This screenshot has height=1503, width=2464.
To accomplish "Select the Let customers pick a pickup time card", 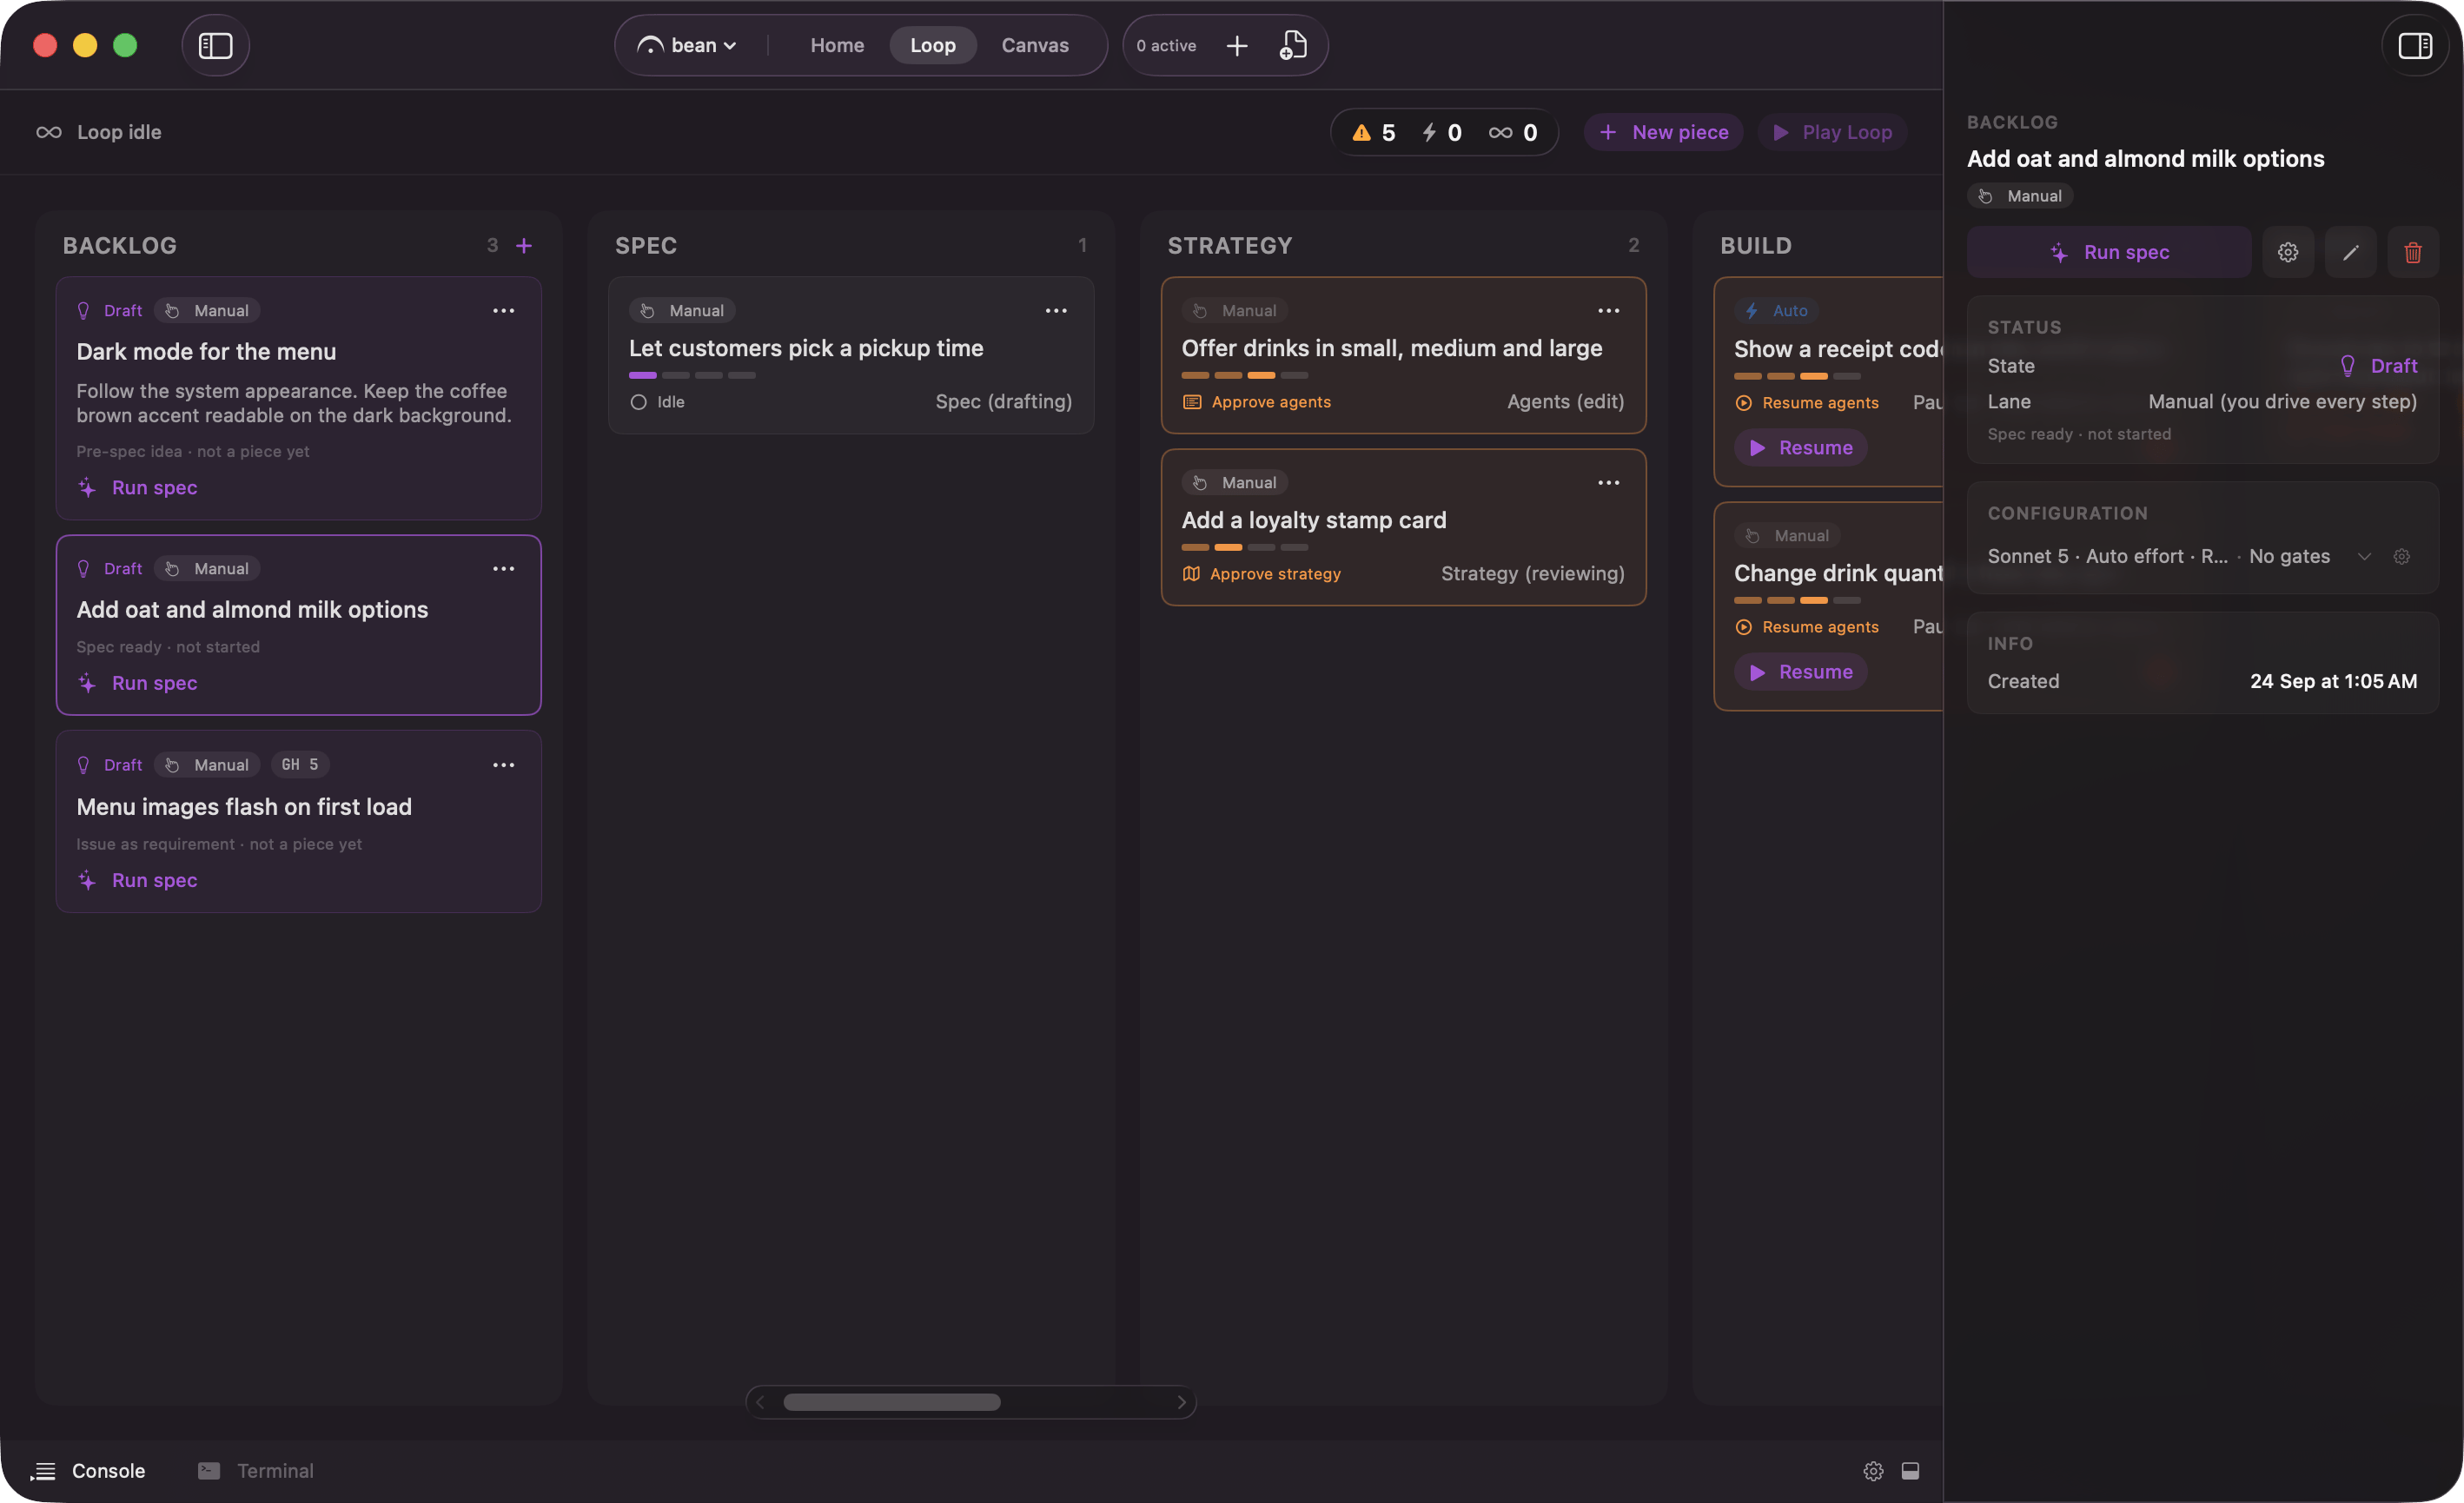I will point(851,355).
